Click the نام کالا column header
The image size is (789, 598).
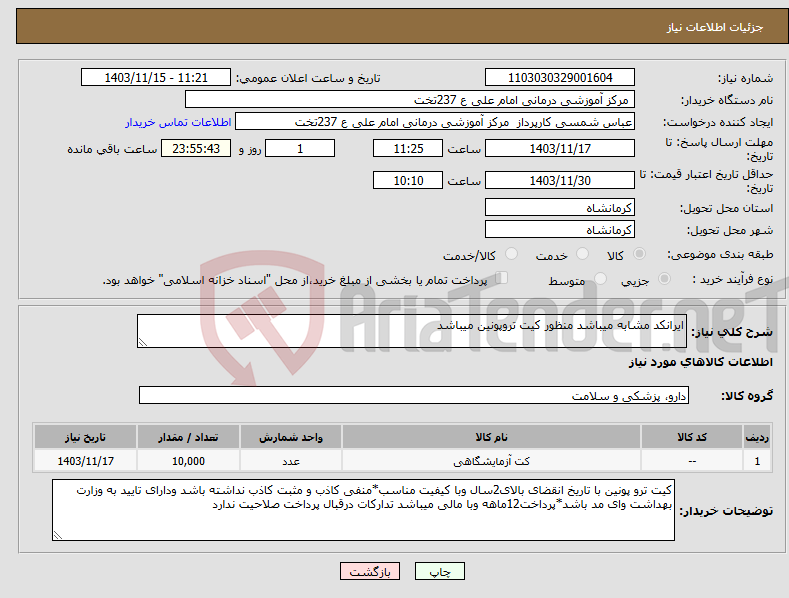click(491, 437)
